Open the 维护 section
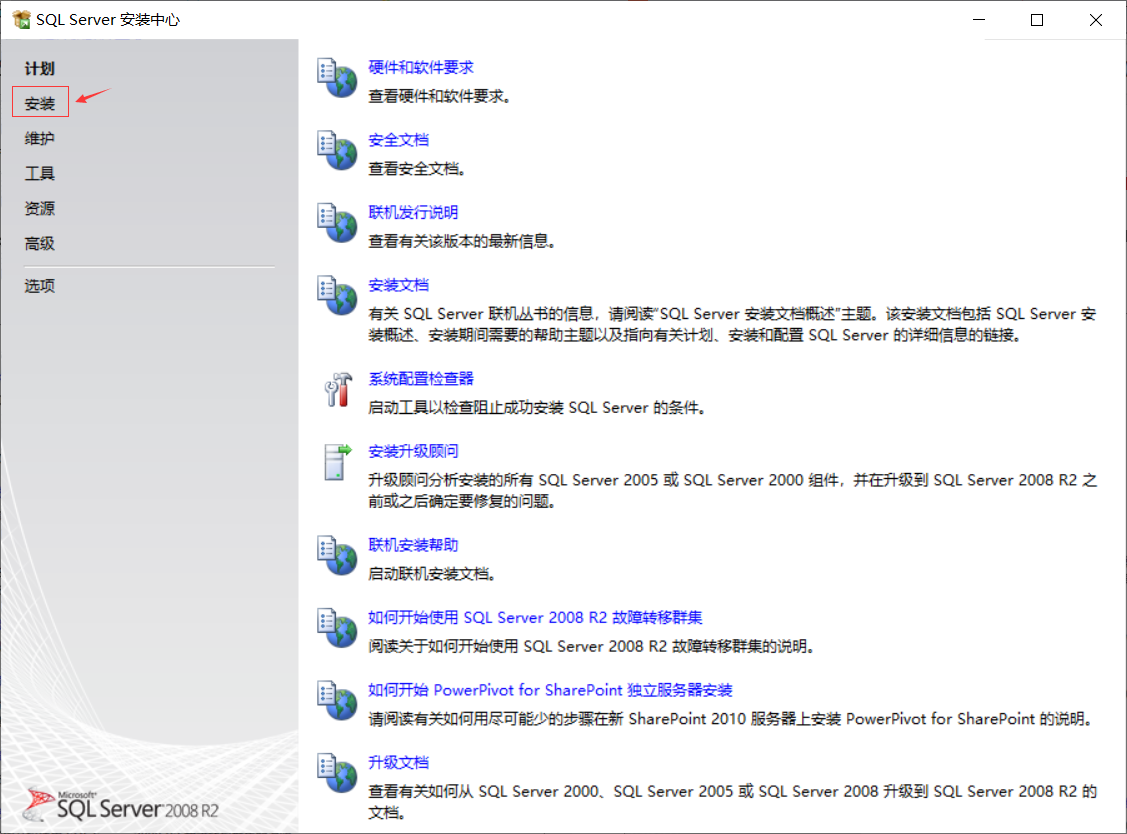The height and width of the screenshot is (834, 1127). point(40,138)
